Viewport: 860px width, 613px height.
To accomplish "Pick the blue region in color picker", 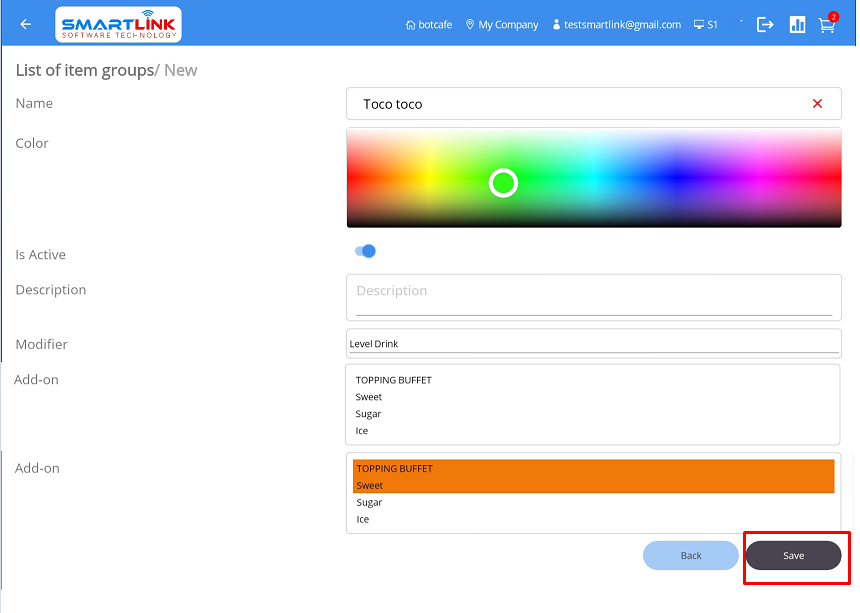I will [680, 175].
